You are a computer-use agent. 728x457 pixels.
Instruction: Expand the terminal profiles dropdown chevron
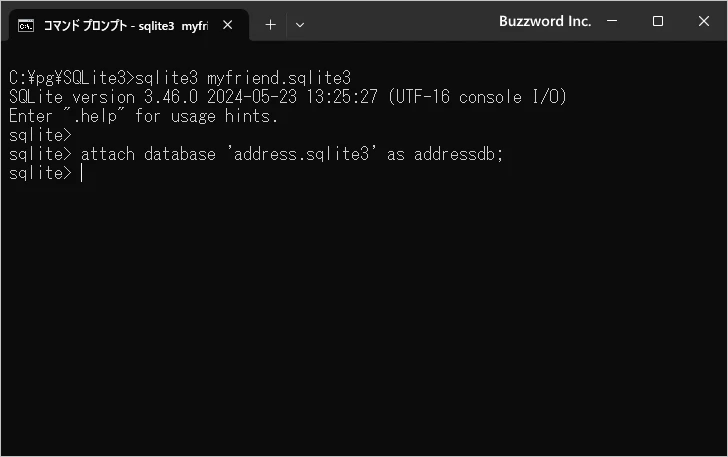point(300,24)
